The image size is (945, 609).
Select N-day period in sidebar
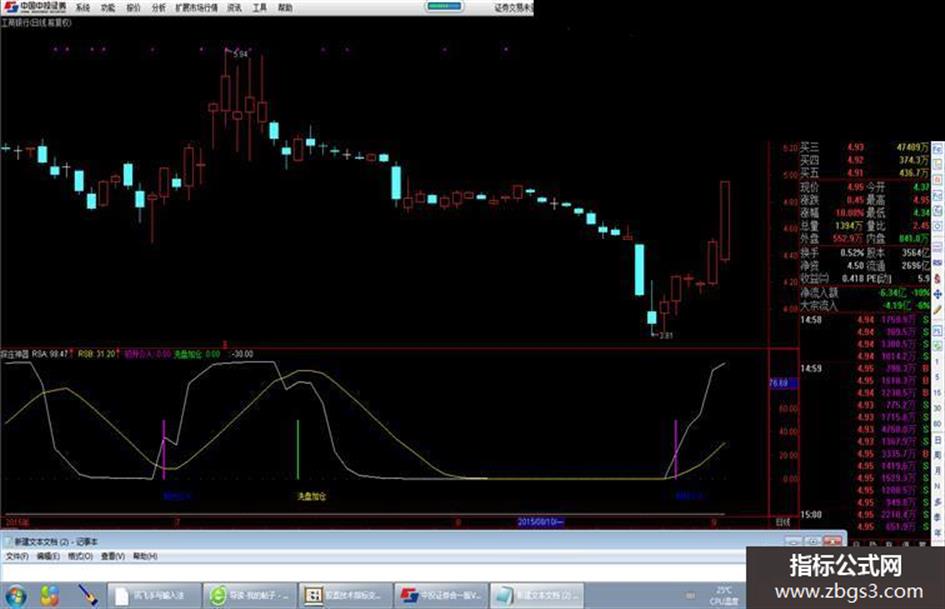[938, 486]
